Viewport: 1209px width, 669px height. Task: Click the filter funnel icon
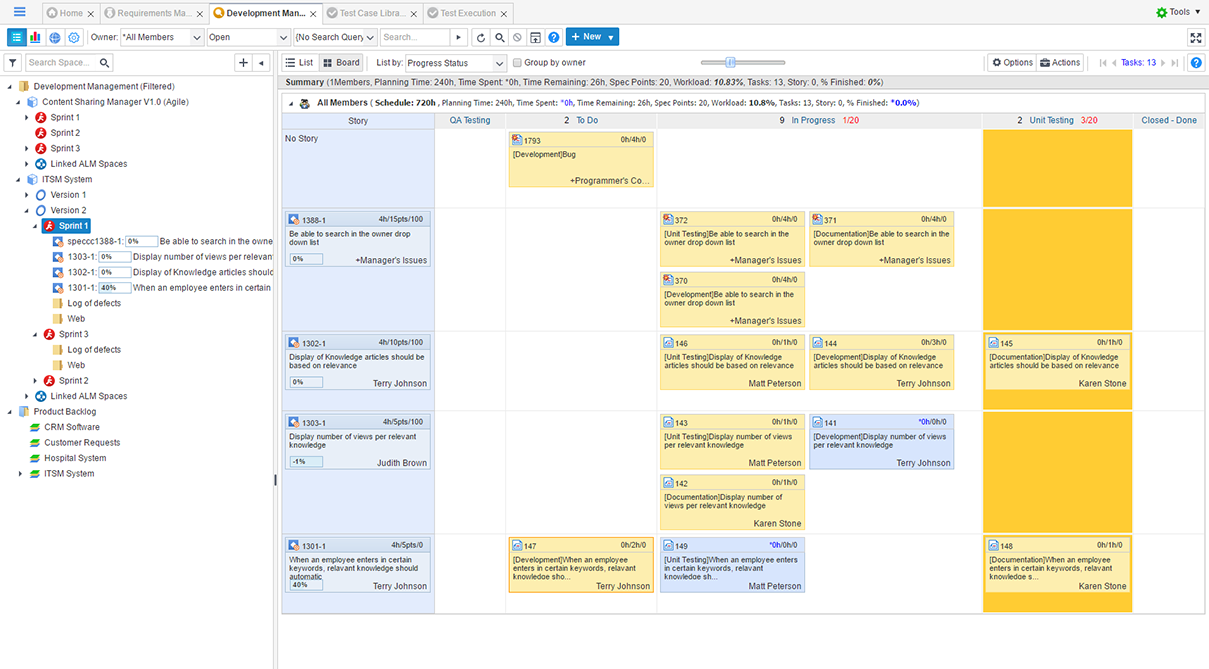(13, 63)
